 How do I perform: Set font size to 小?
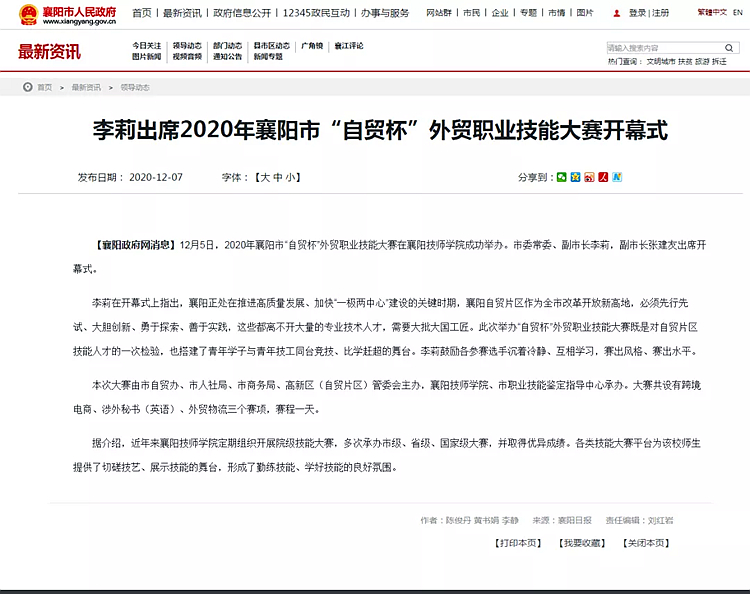pos(291,177)
